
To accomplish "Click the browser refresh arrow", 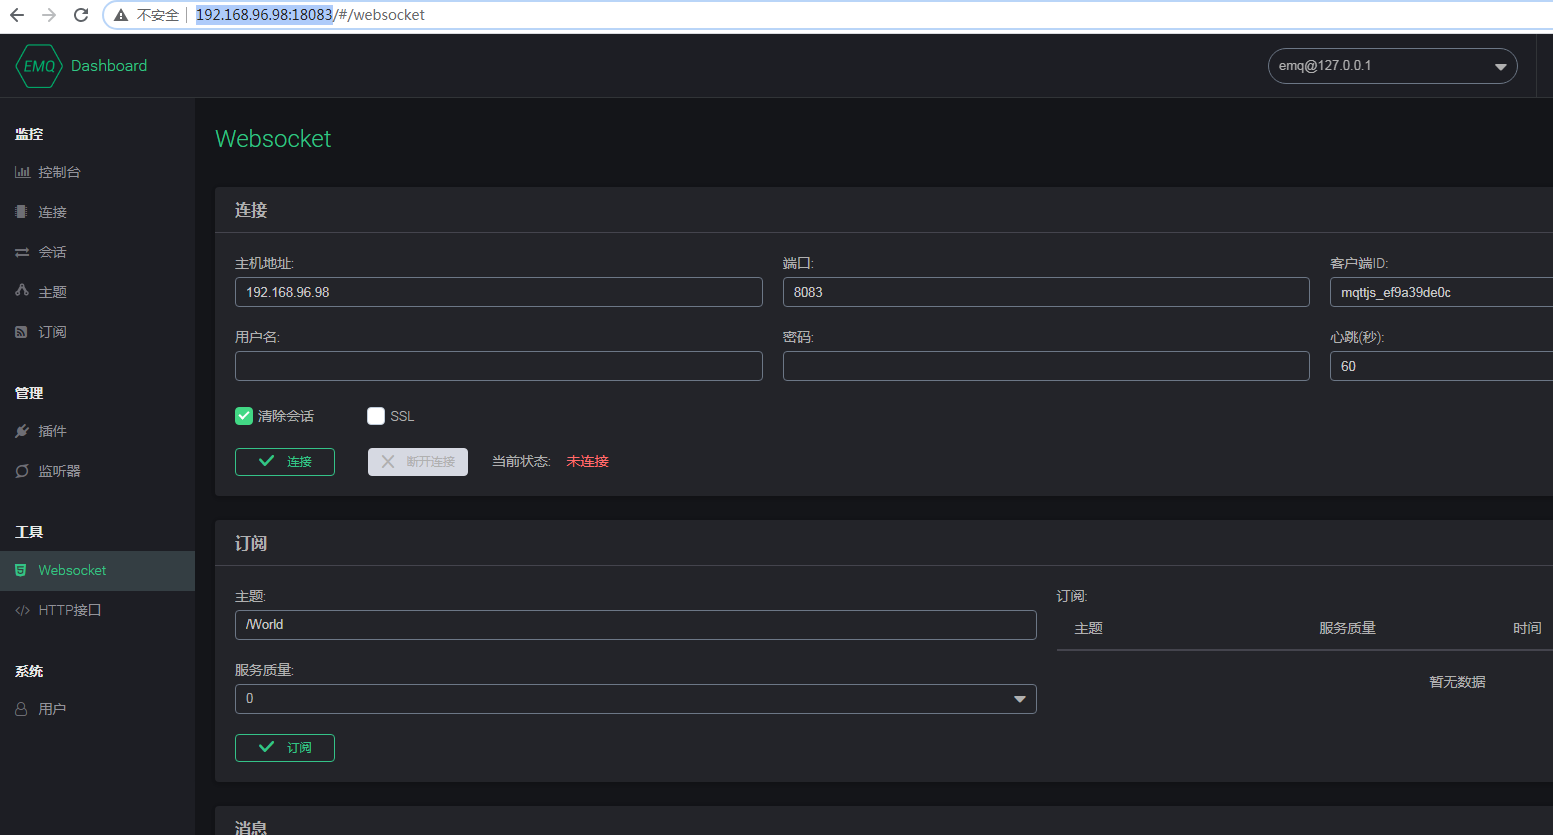I will [79, 14].
